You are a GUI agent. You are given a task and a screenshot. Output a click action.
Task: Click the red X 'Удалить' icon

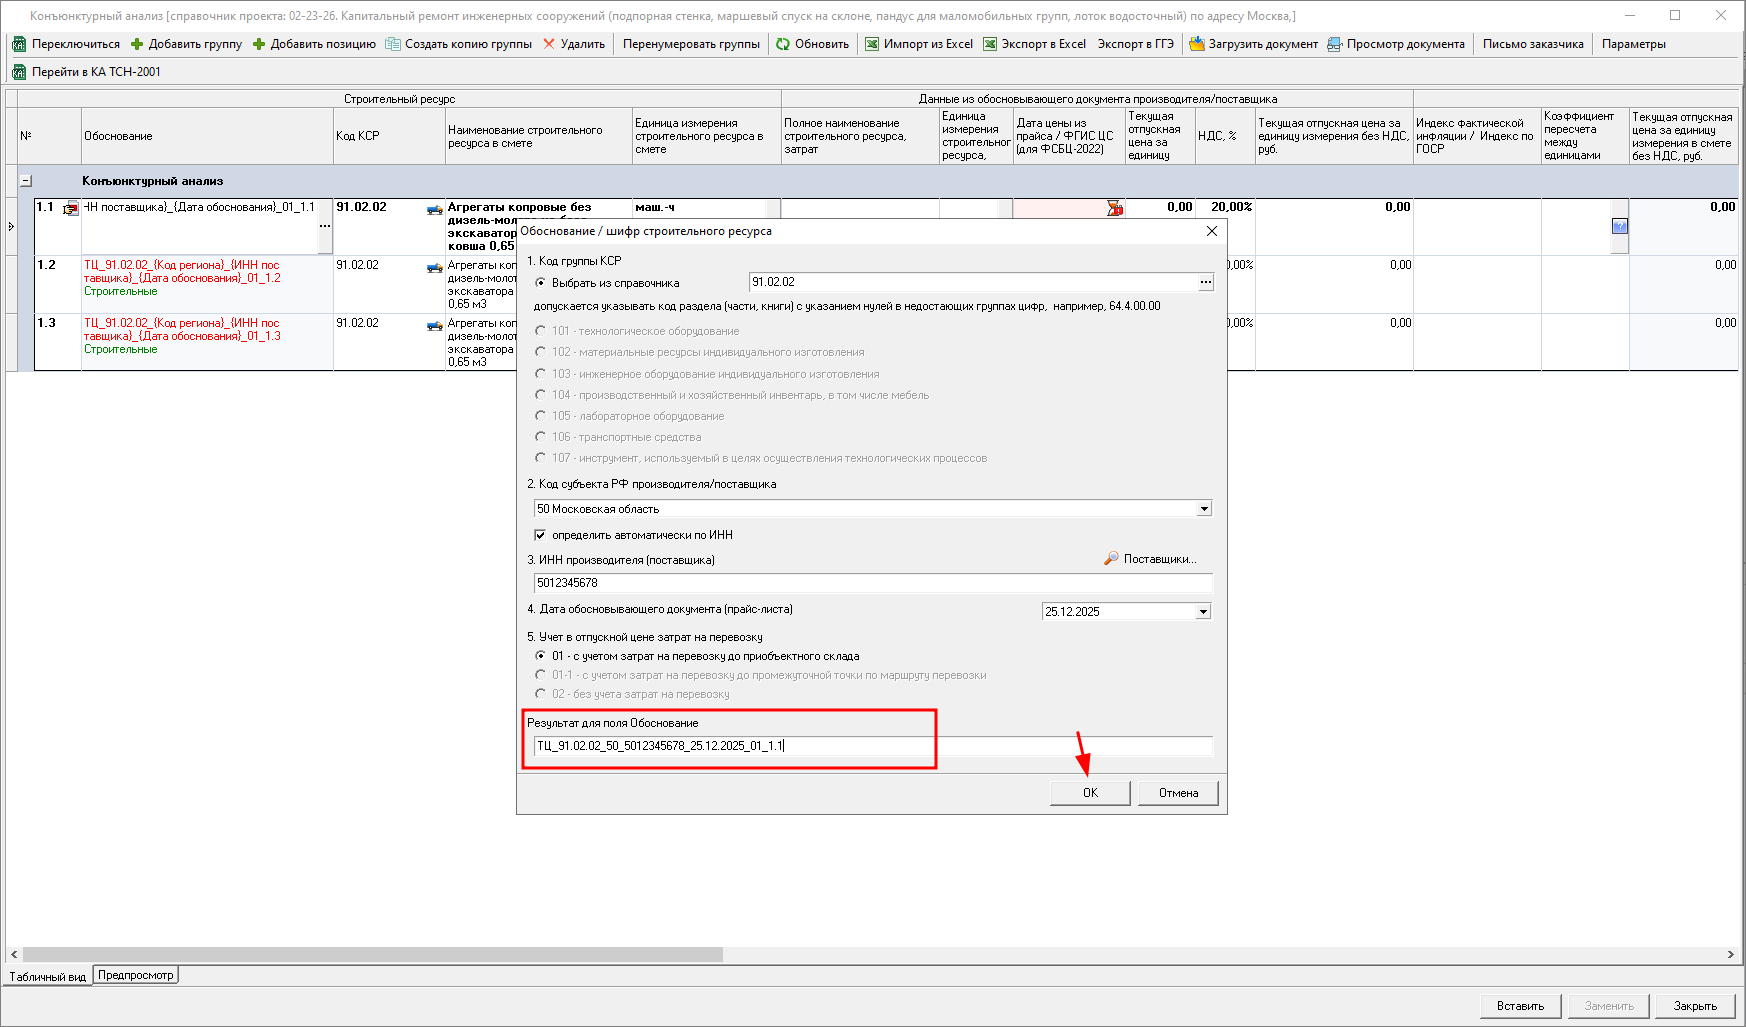click(549, 44)
